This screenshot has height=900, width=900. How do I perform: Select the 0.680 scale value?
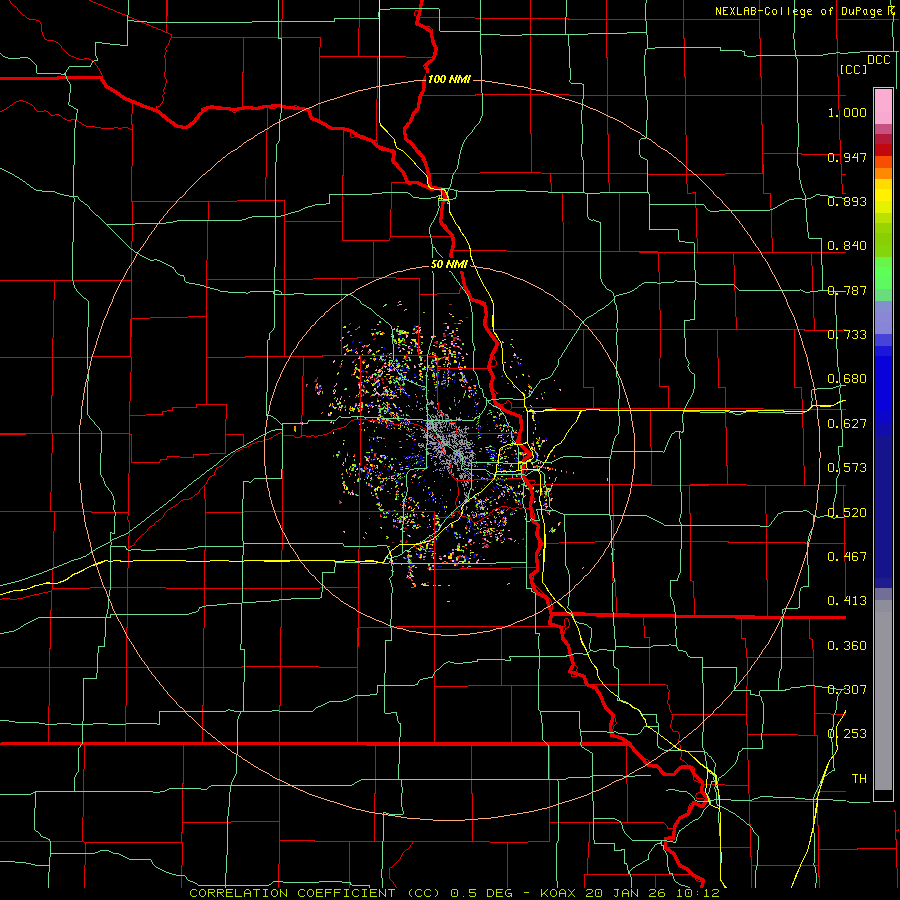[x=847, y=379]
